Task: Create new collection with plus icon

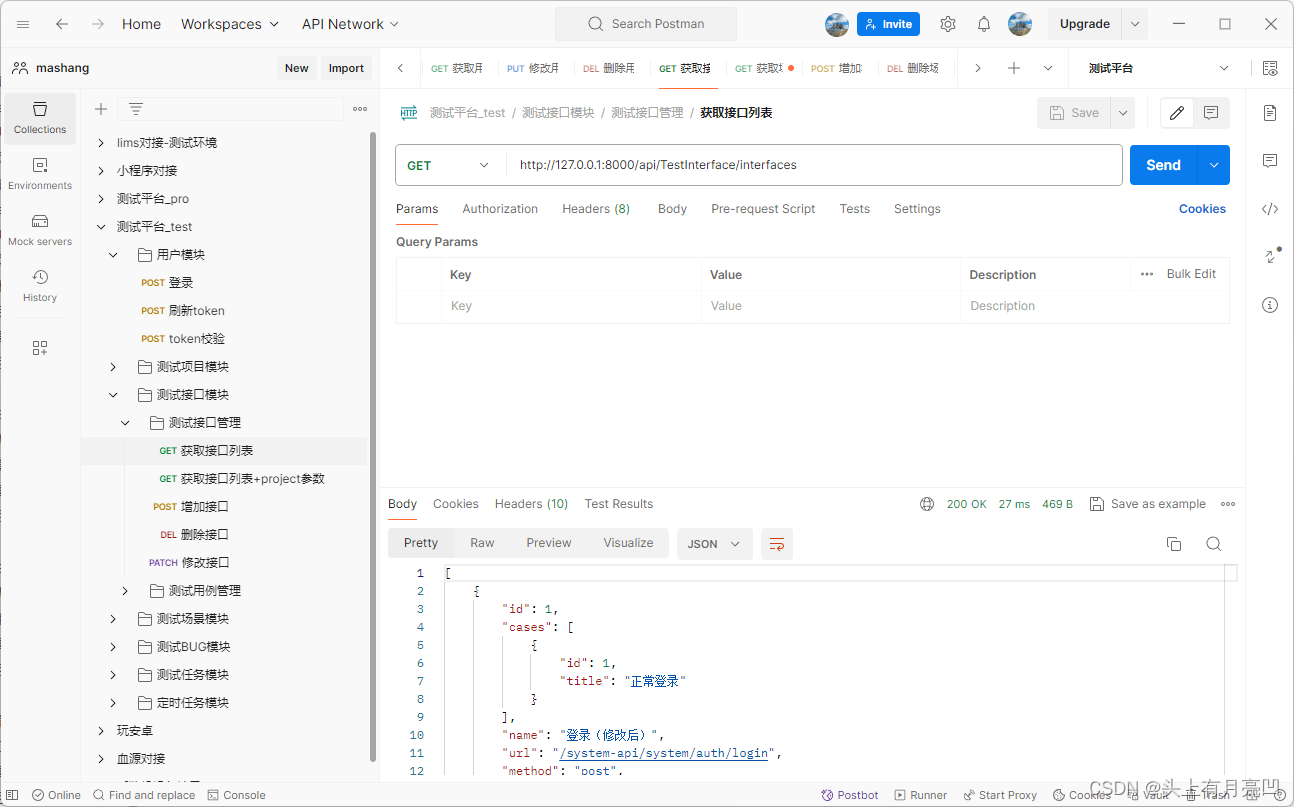Action: [100, 109]
